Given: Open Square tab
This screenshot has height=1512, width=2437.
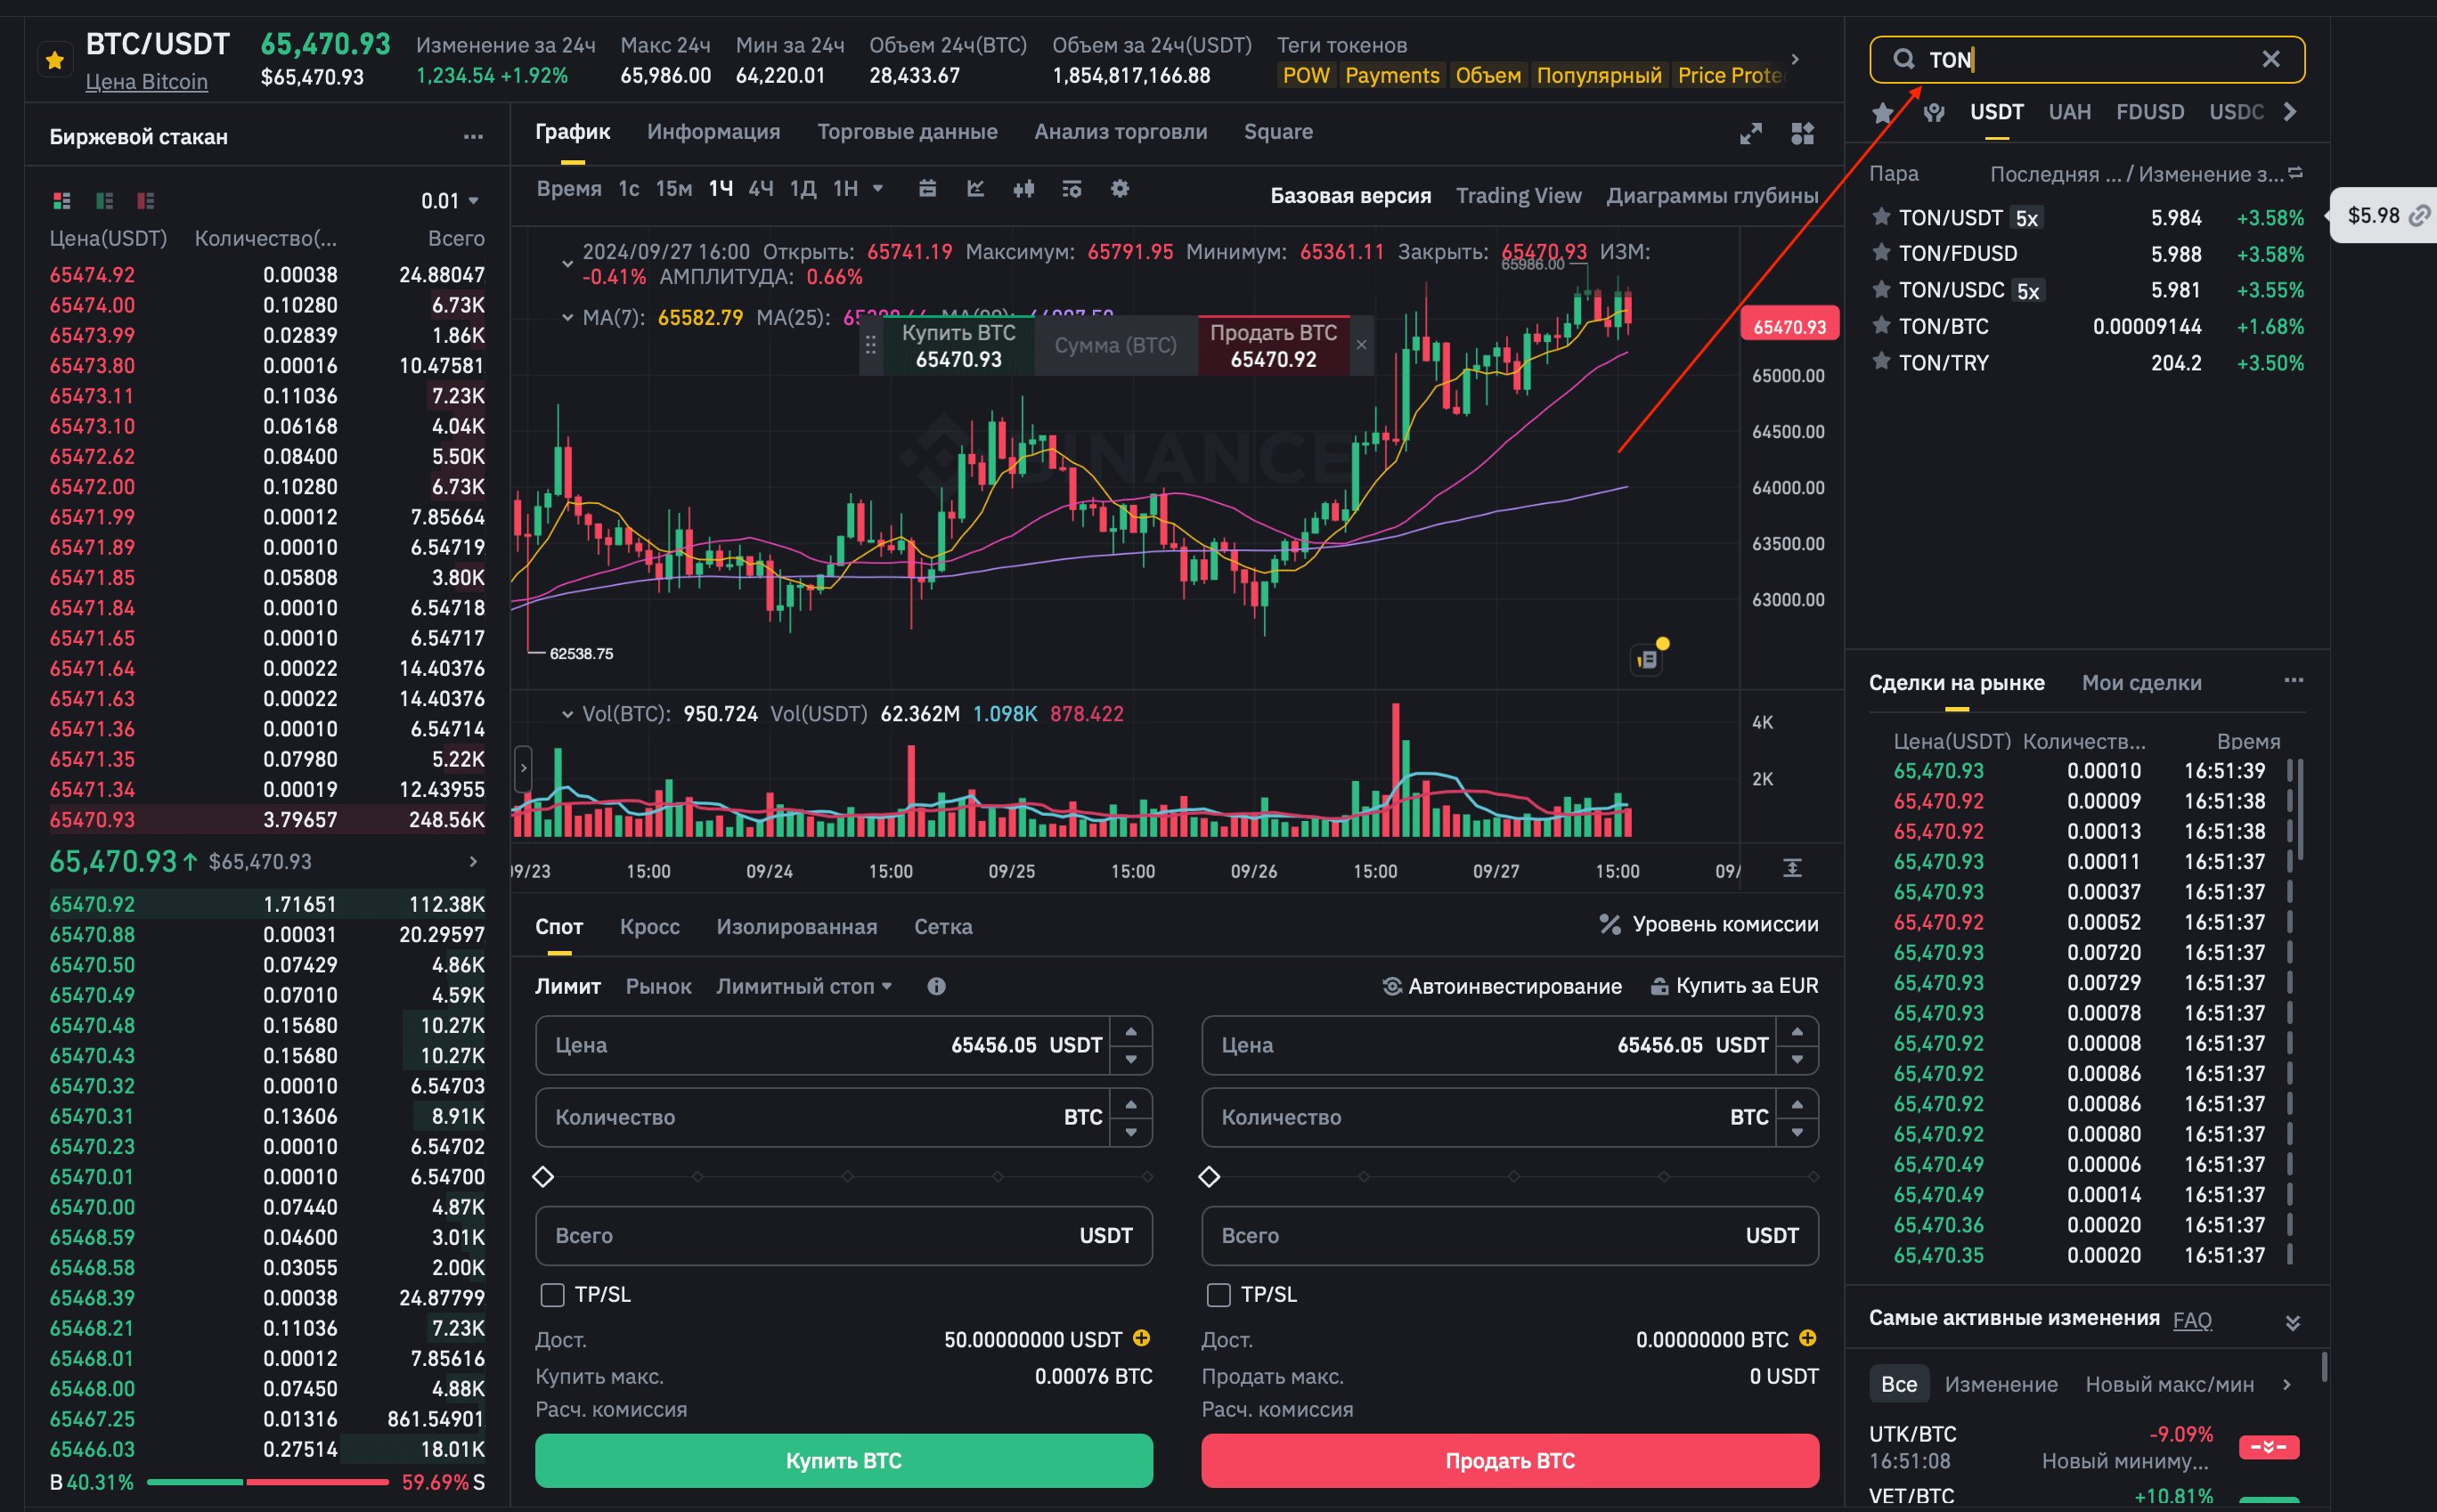Looking at the screenshot, I should tap(1278, 132).
